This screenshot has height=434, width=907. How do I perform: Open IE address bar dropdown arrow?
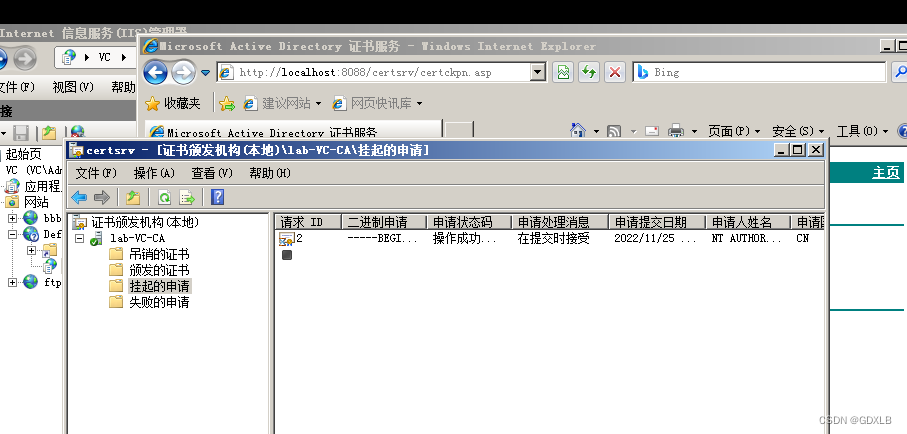tap(538, 72)
